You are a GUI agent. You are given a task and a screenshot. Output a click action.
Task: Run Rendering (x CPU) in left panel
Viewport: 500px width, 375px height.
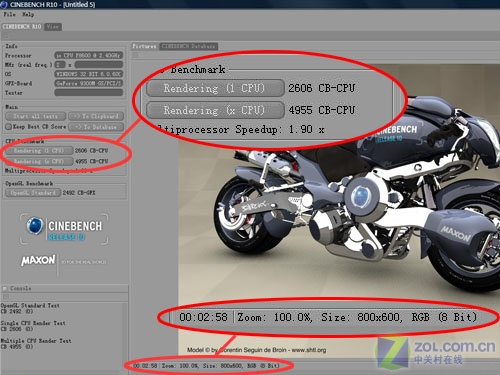click(x=39, y=161)
